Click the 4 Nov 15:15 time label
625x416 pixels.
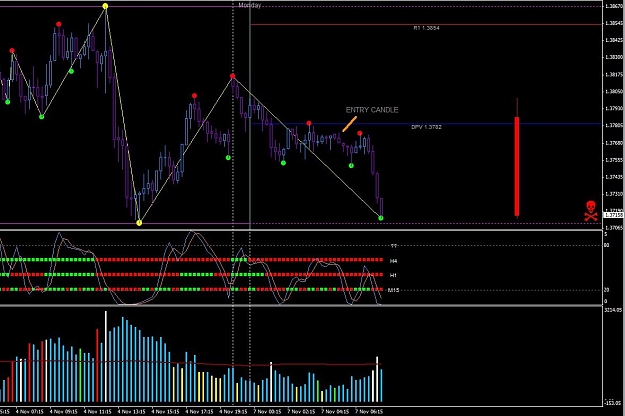click(165, 411)
